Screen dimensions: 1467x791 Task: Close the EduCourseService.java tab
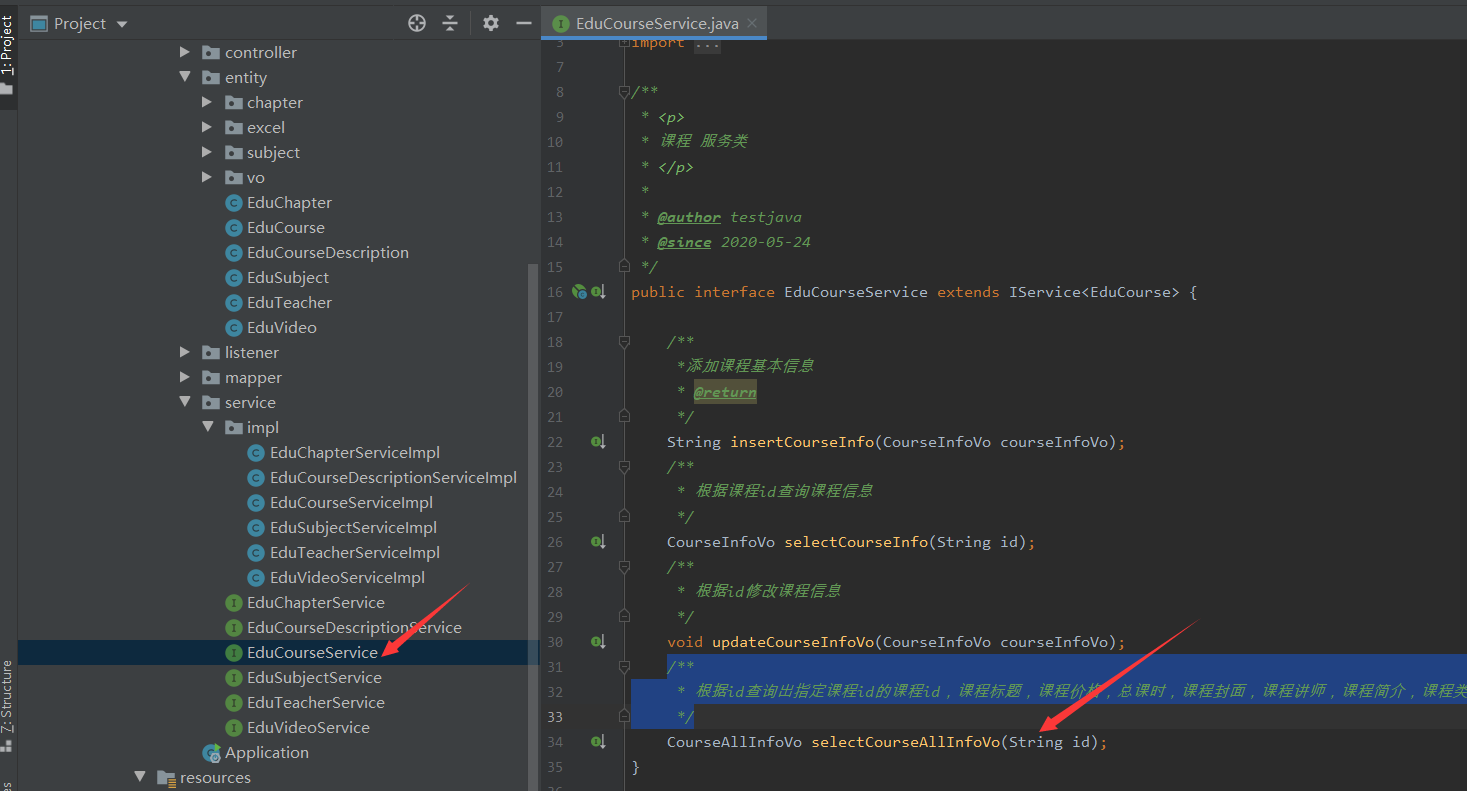click(x=752, y=23)
